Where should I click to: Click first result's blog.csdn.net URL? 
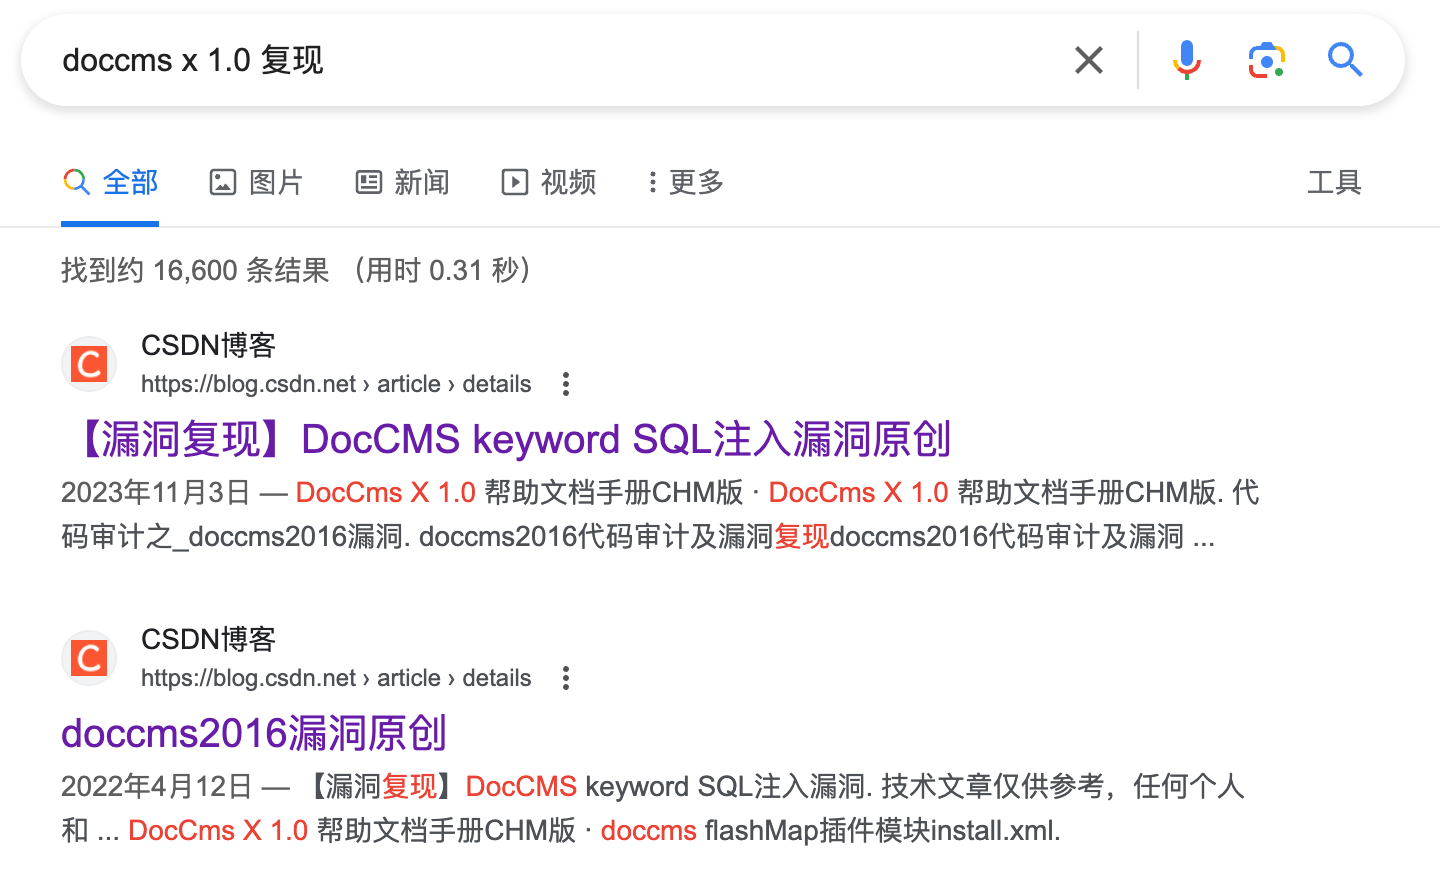(336, 384)
